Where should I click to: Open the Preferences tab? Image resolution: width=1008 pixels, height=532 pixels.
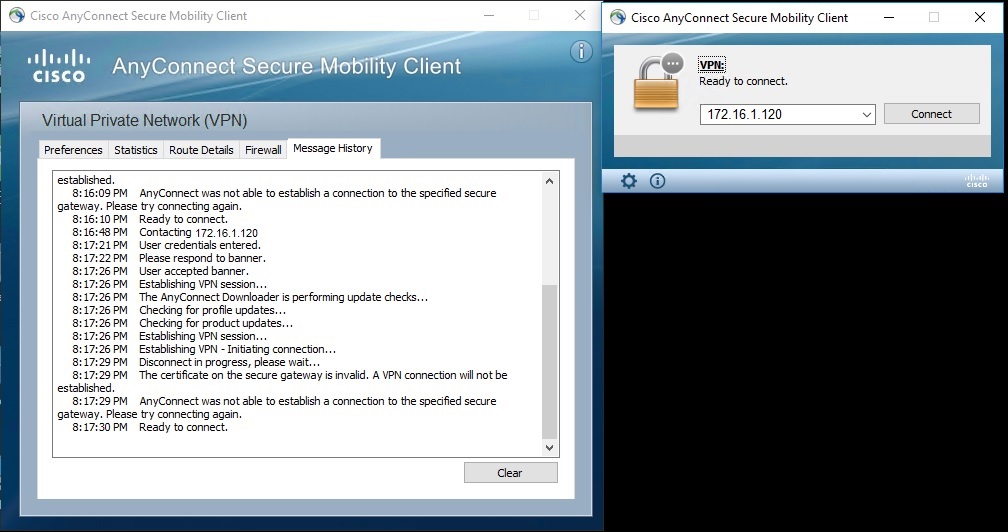[73, 150]
